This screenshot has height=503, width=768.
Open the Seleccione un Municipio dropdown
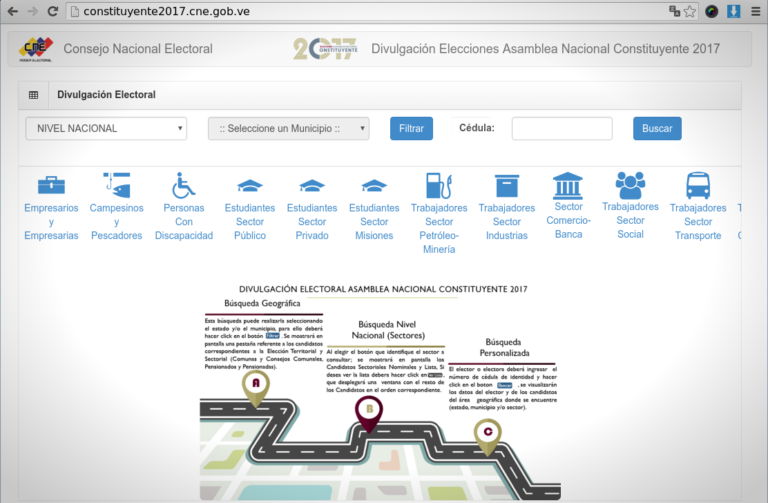[288, 128]
